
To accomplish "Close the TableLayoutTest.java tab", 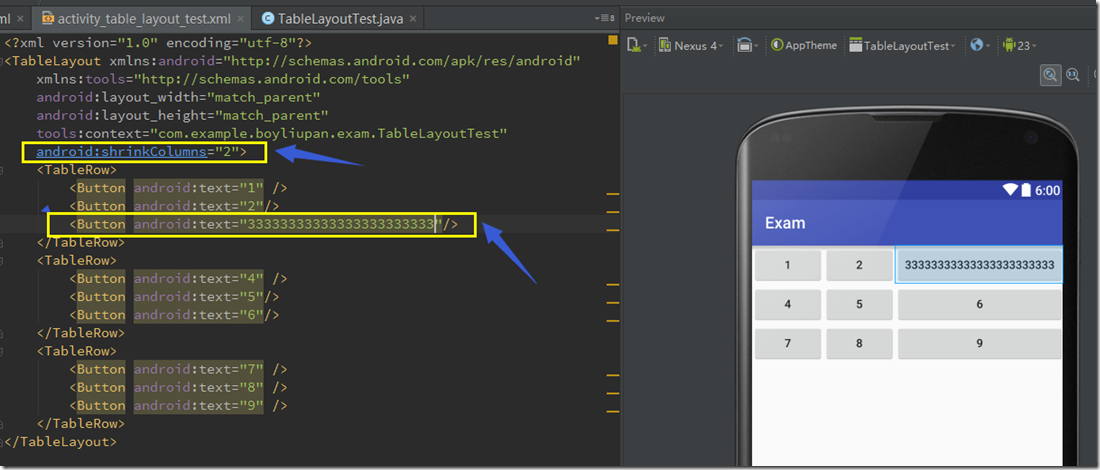I will point(414,18).
